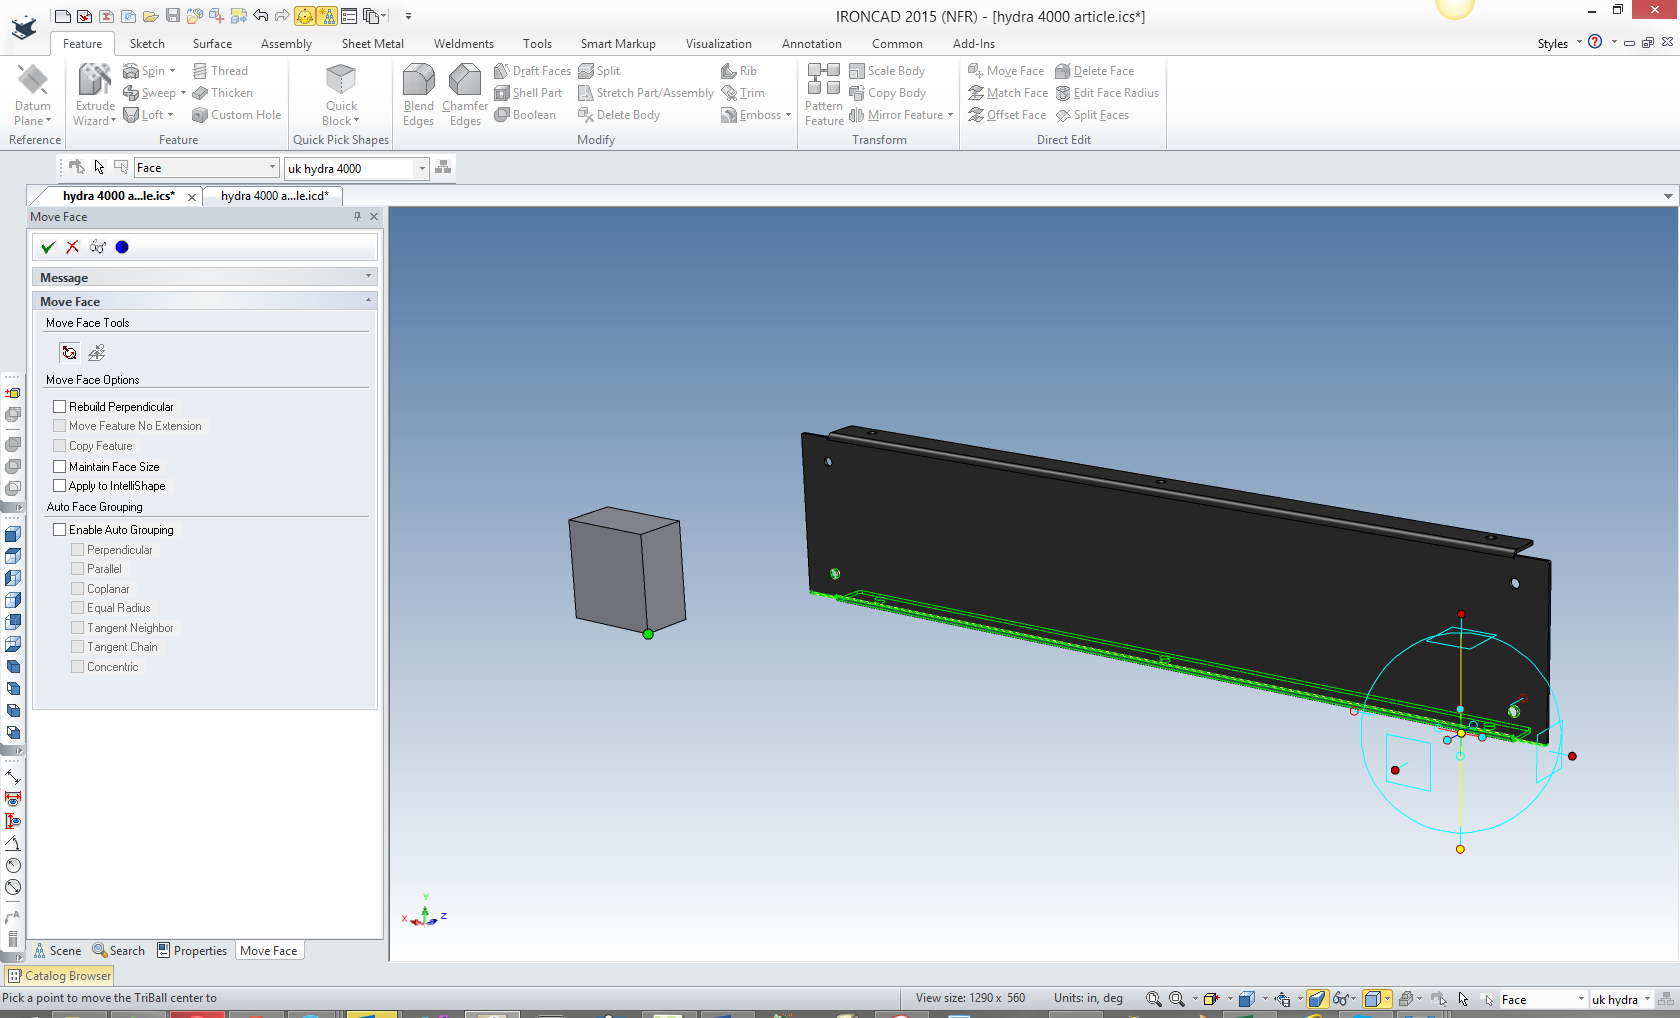The height and width of the screenshot is (1018, 1680).
Task: Select the Chamfer Edges tool
Action: point(465,80)
